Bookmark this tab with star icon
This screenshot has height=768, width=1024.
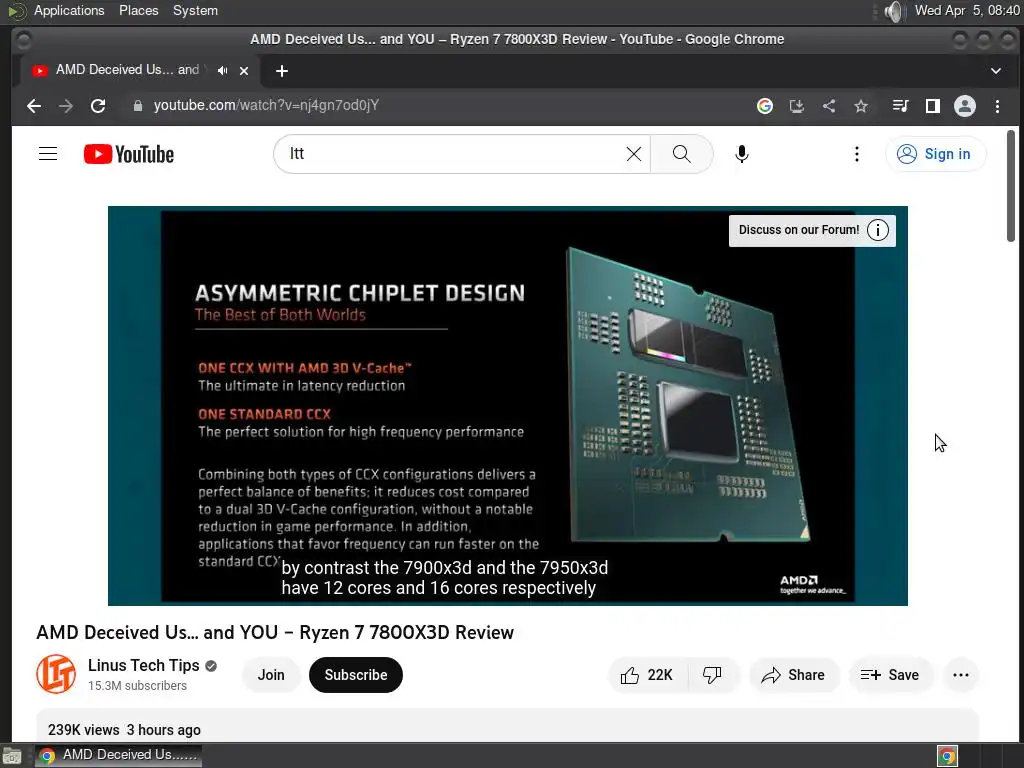tap(861, 106)
